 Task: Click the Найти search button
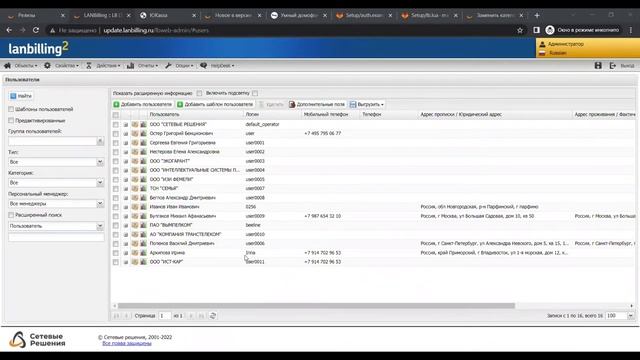tap(21, 96)
